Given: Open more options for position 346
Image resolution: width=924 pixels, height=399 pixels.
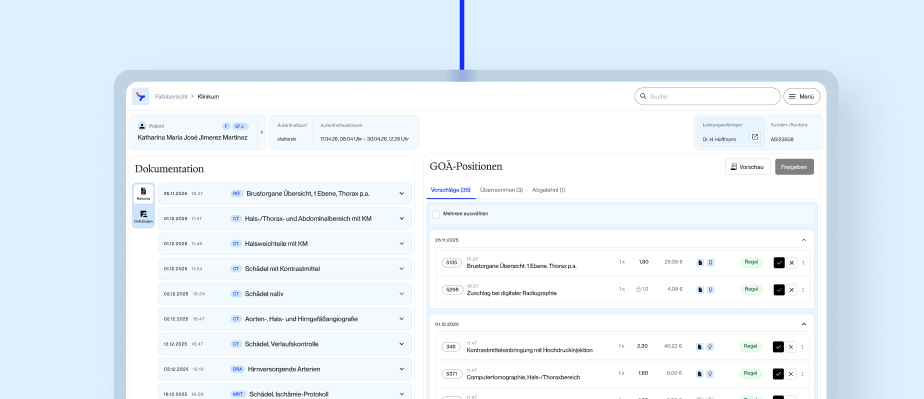Looking at the screenshot, I should coord(803,347).
